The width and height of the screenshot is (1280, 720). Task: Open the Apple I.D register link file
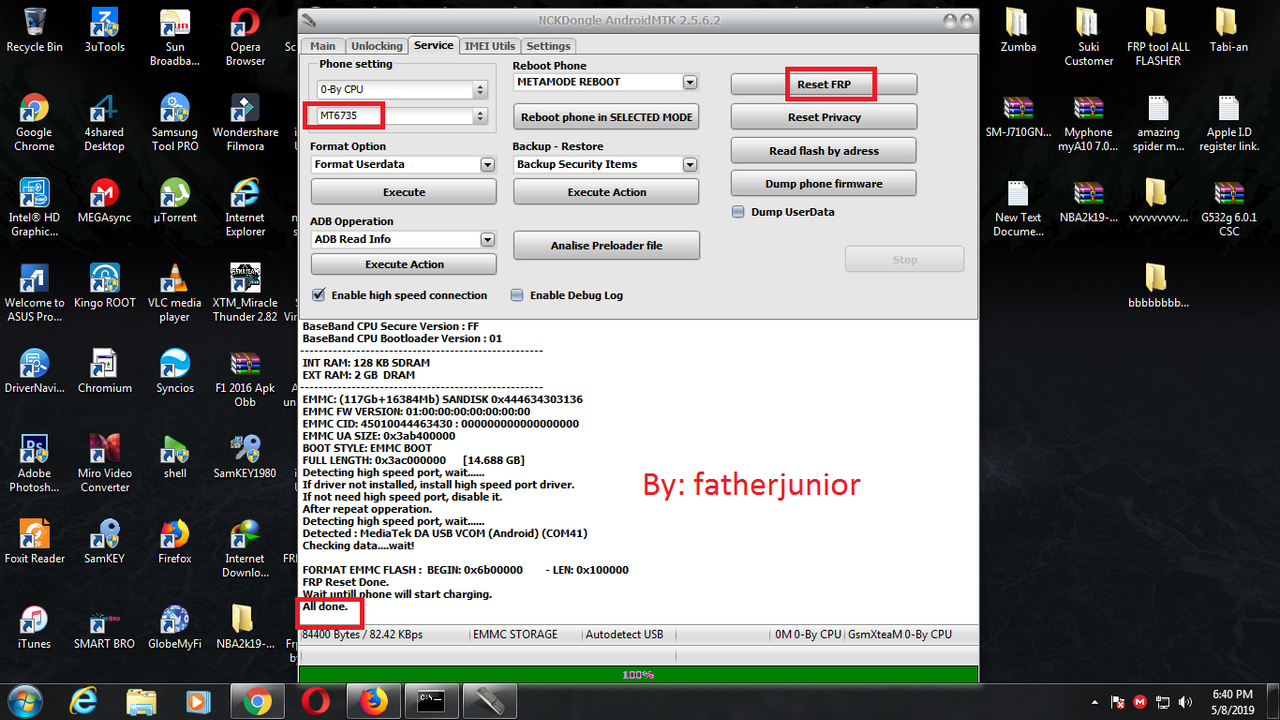coord(1229,122)
